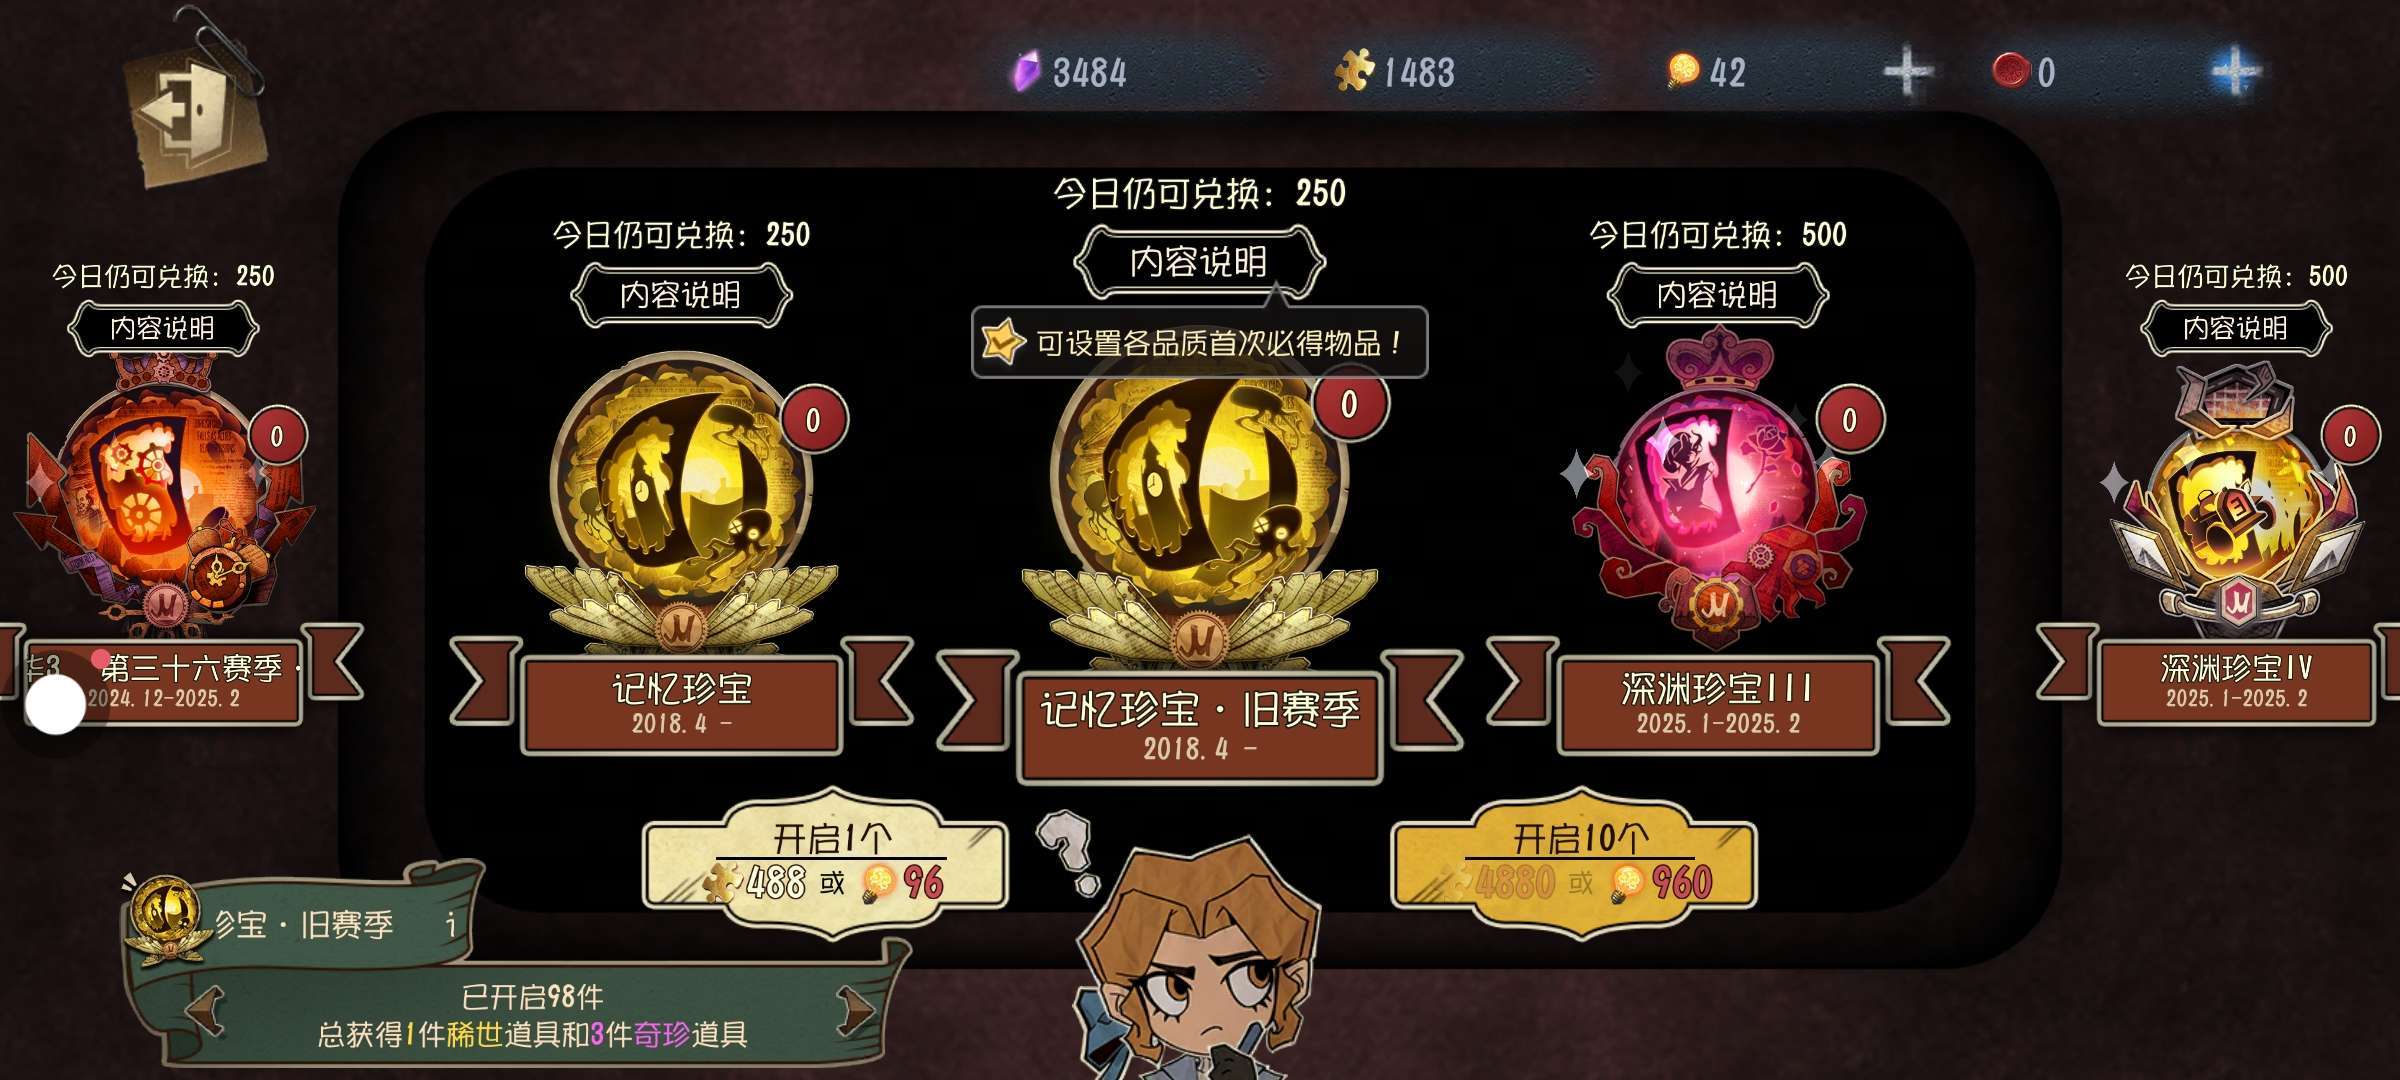Open info icon on 旧赛季 banner
The image size is (2400, 1080).
tap(452, 923)
